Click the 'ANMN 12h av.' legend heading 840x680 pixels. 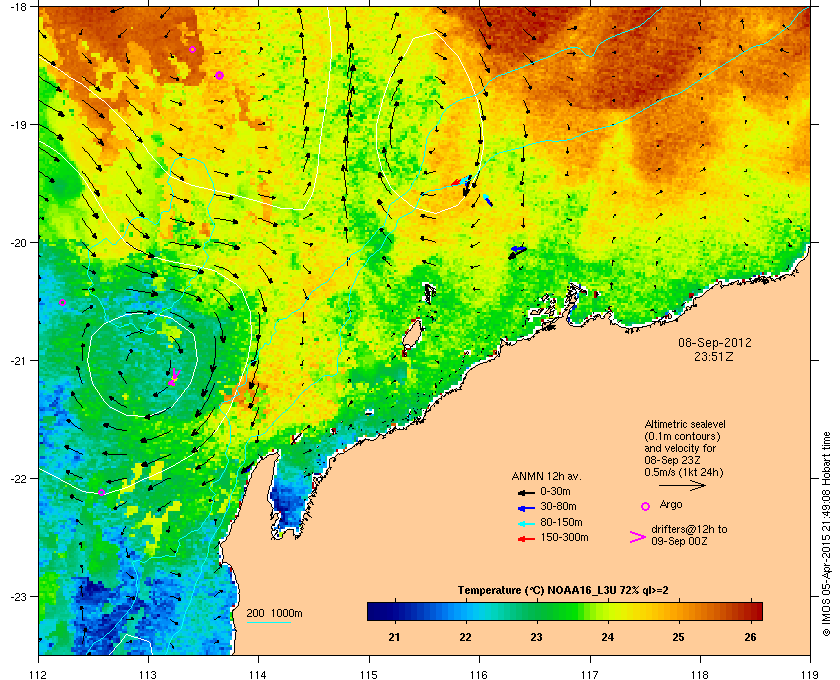(x=546, y=476)
